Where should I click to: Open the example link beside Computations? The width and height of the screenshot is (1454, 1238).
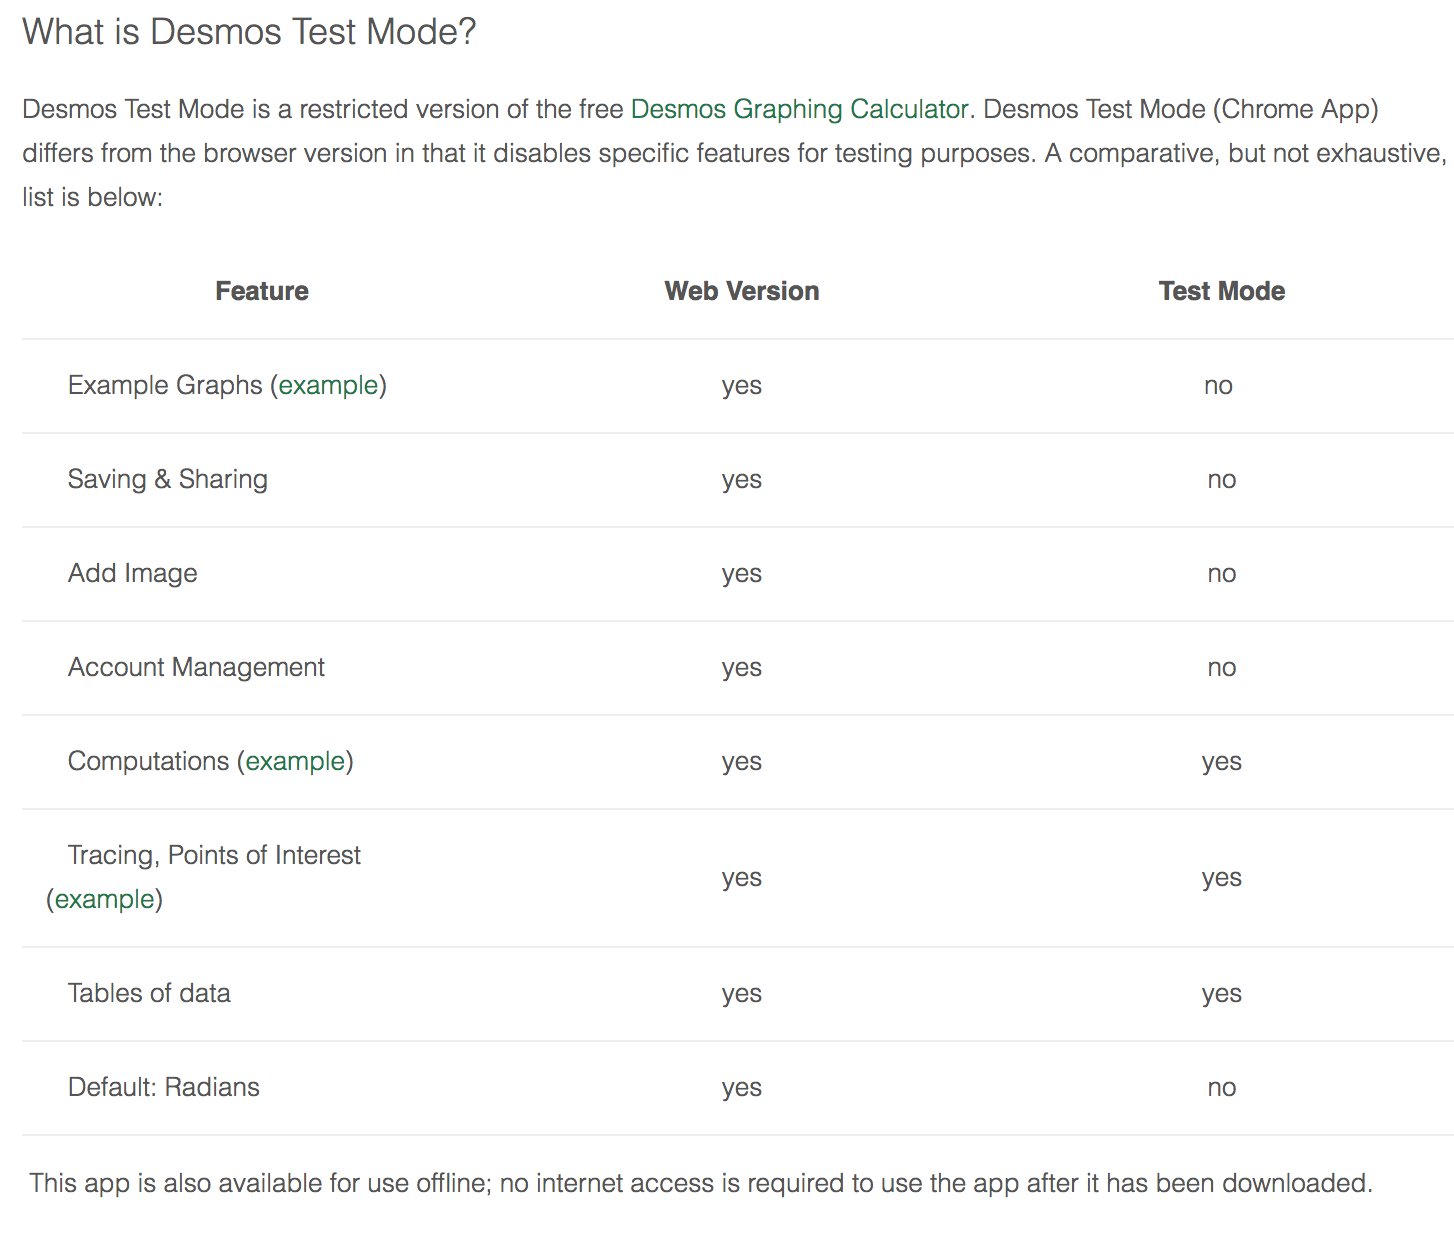(295, 761)
